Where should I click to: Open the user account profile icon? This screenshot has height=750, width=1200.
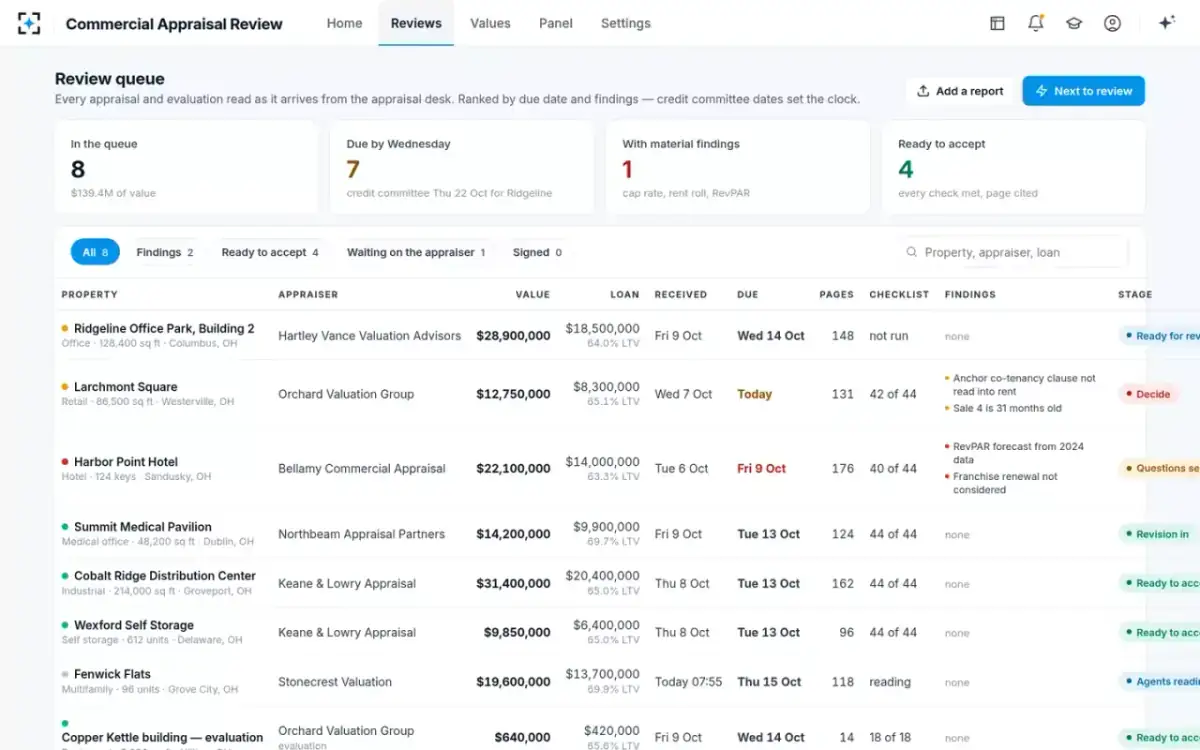point(1112,23)
